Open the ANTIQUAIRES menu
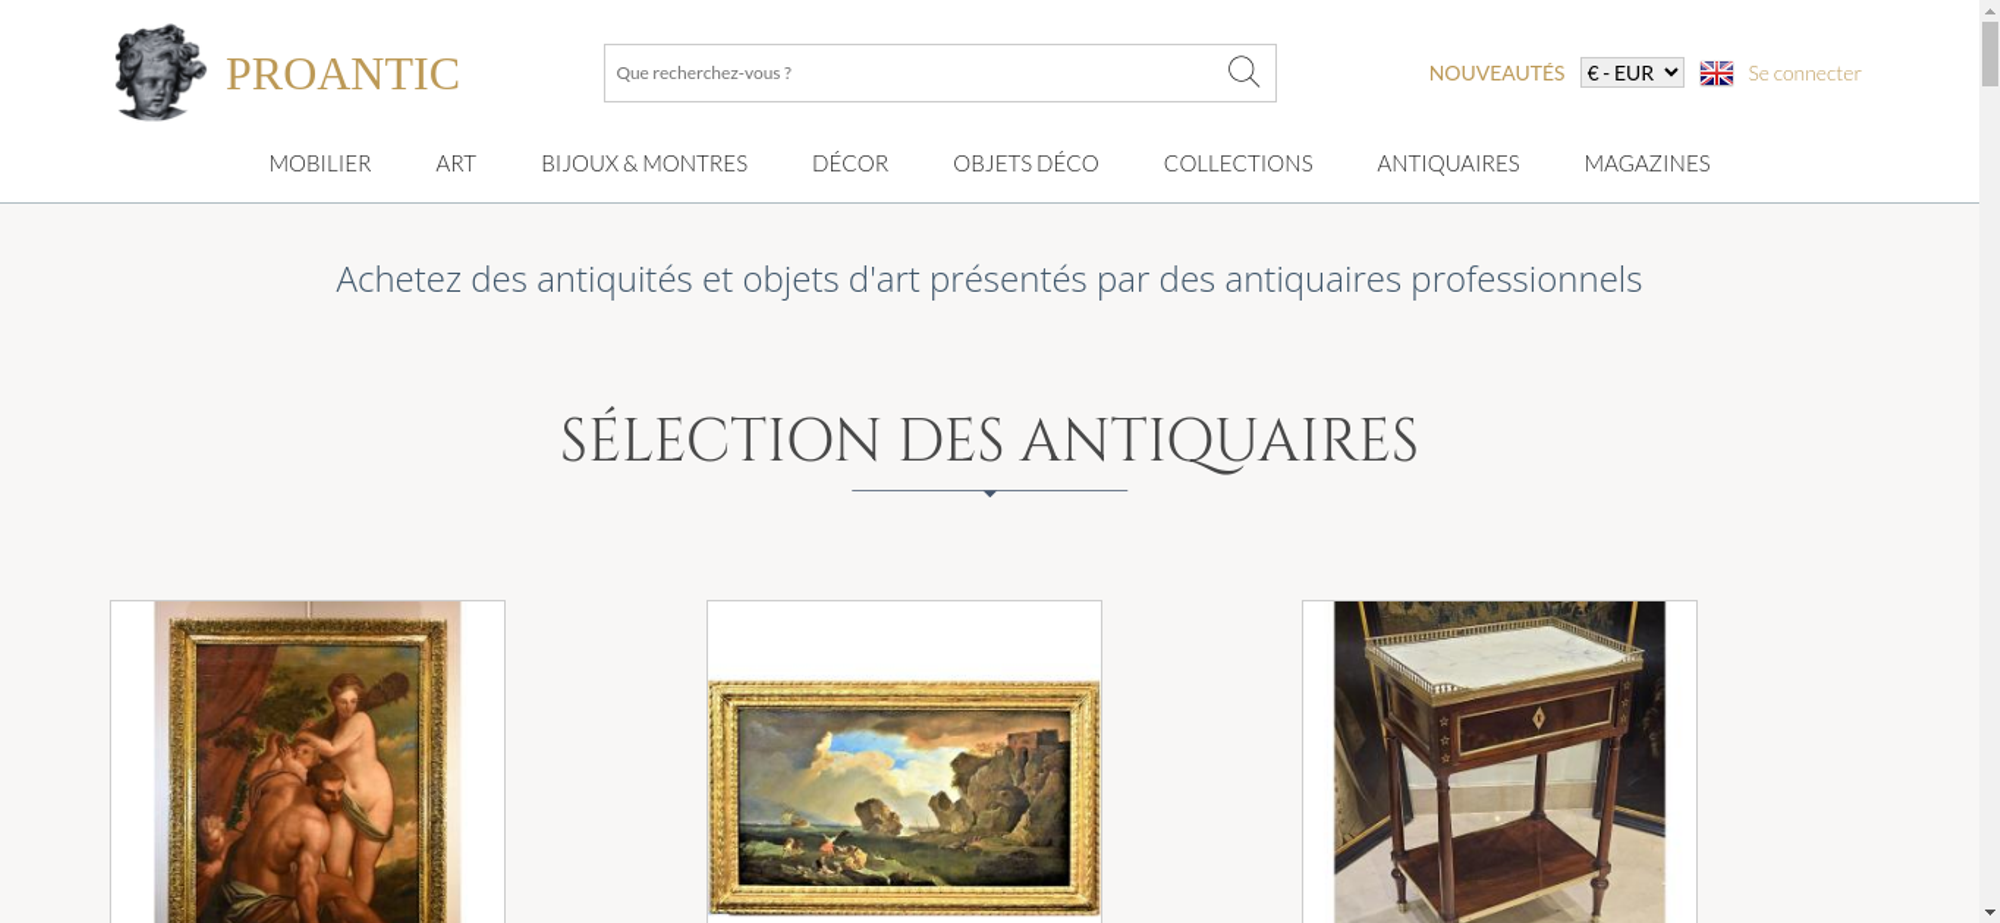The image size is (2000, 923). click(x=1448, y=163)
